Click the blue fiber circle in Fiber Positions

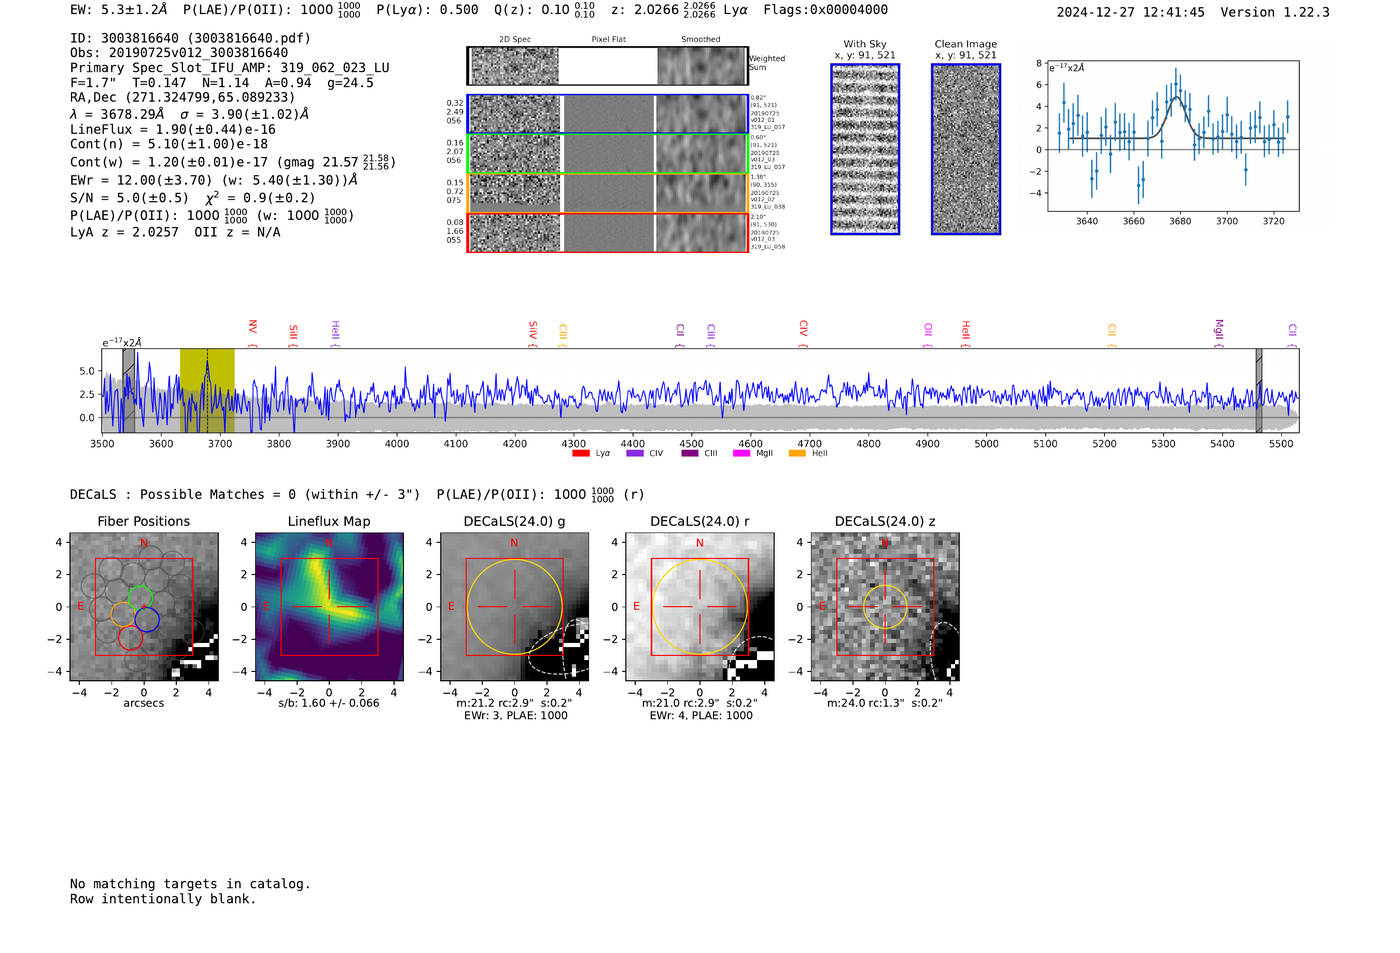point(146,619)
